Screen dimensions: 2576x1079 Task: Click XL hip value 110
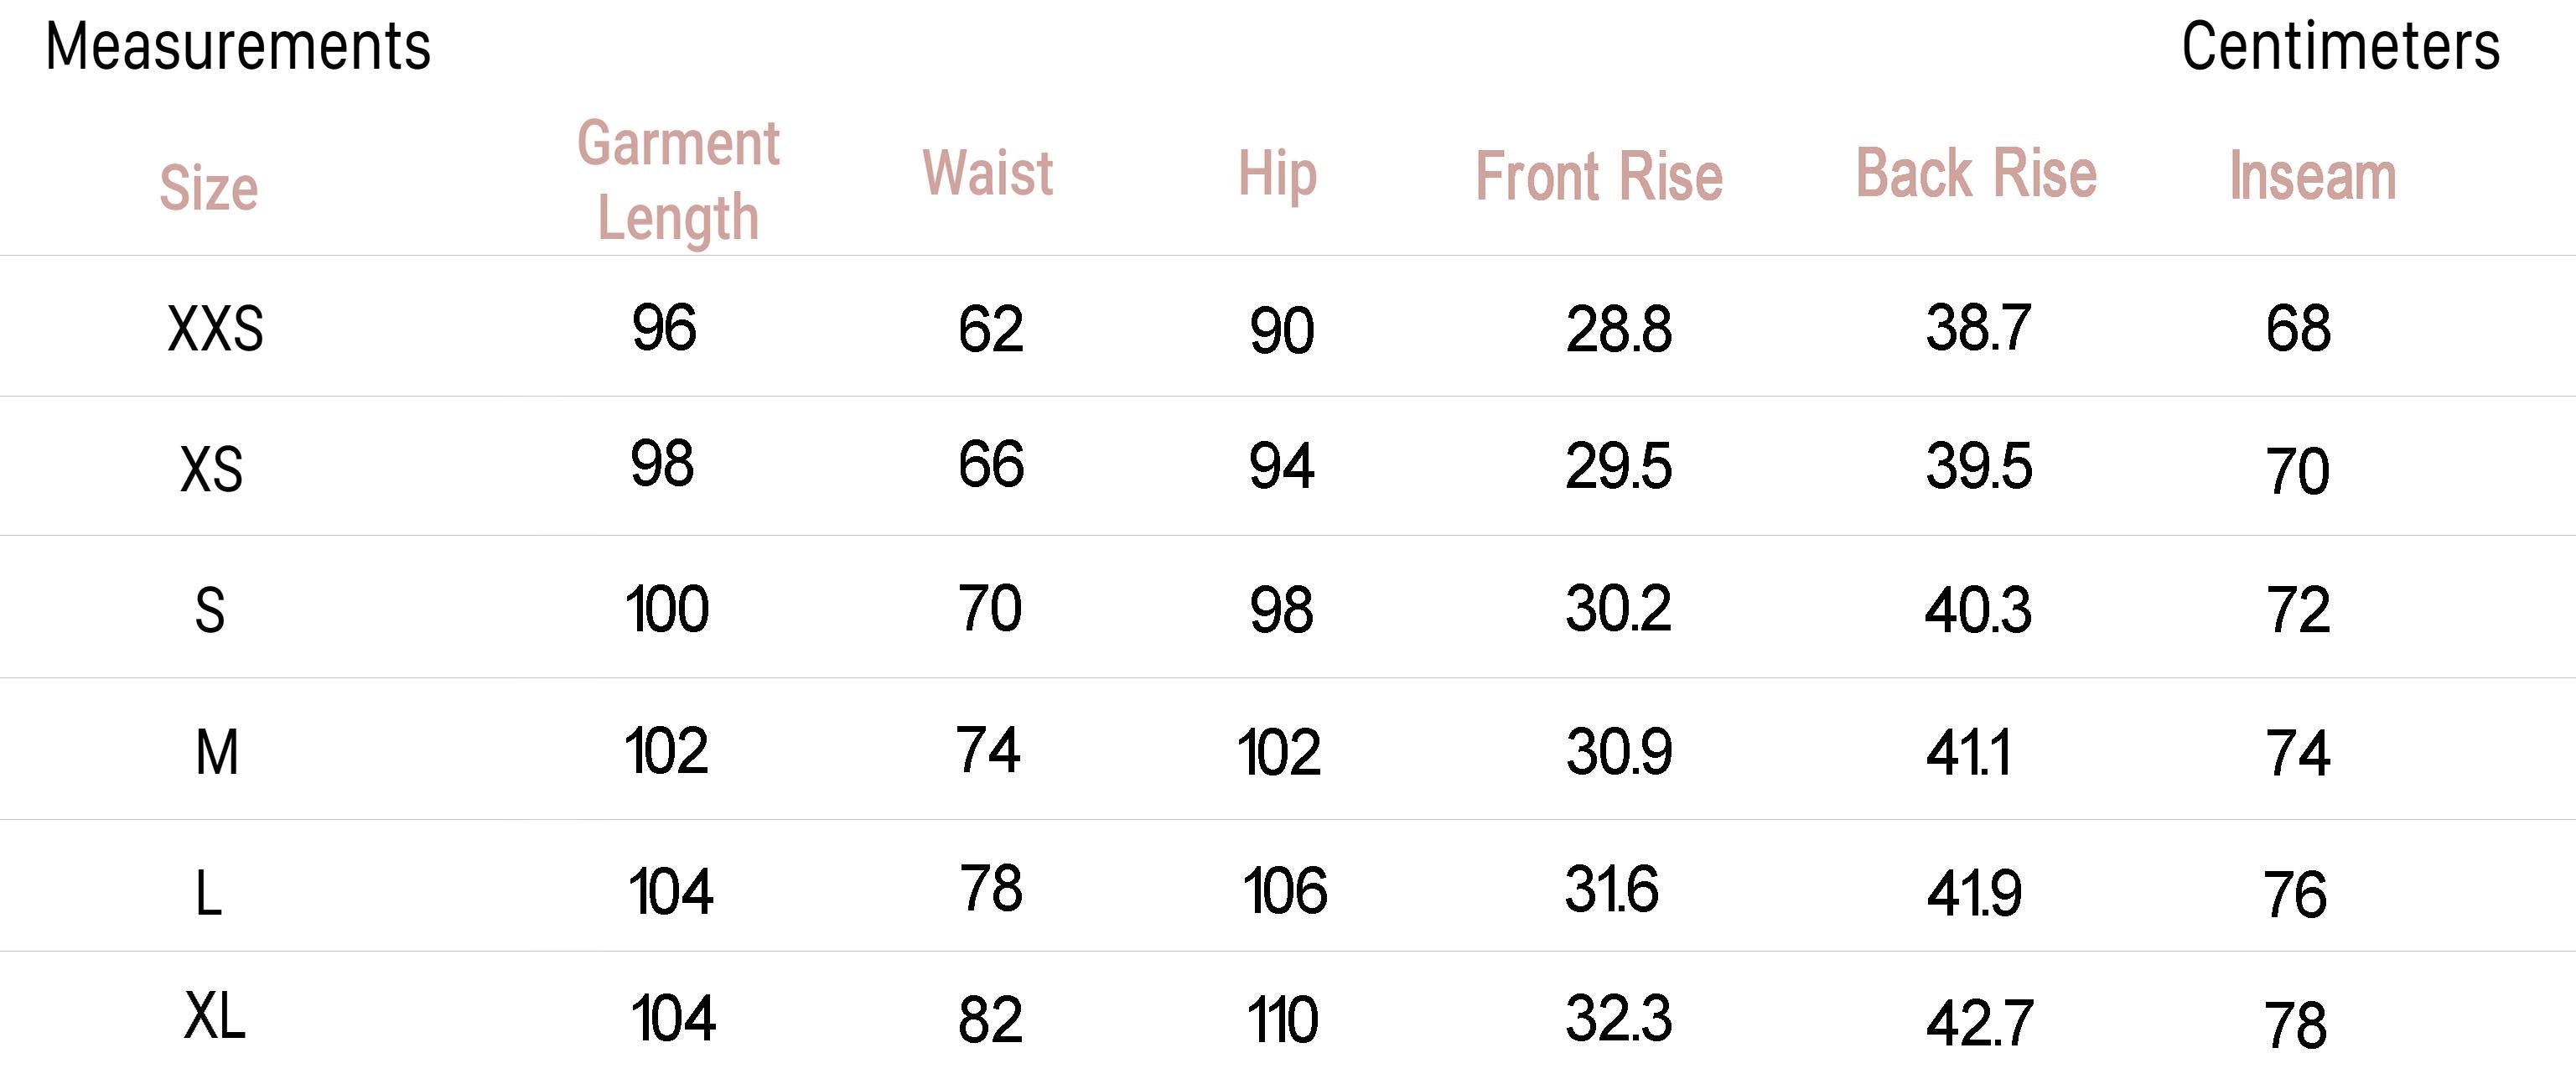point(1282,1020)
